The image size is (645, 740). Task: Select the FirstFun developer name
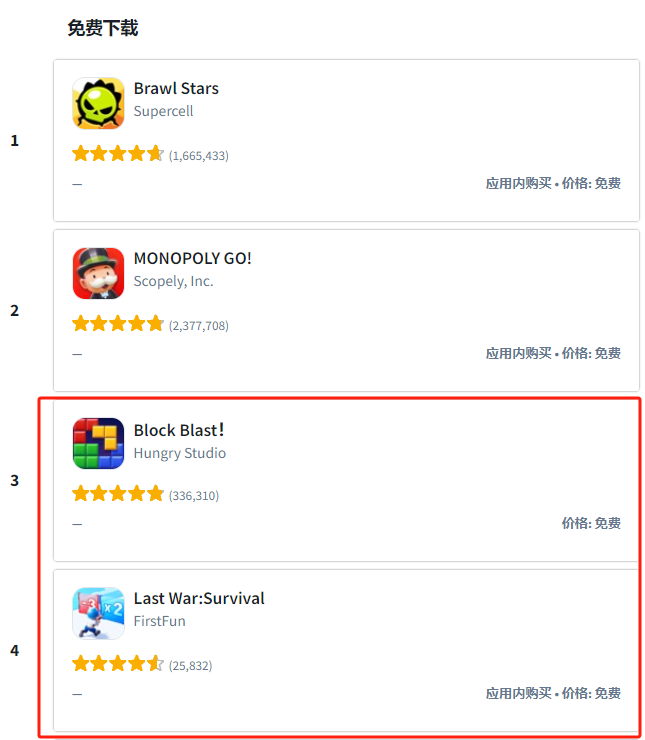click(159, 621)
